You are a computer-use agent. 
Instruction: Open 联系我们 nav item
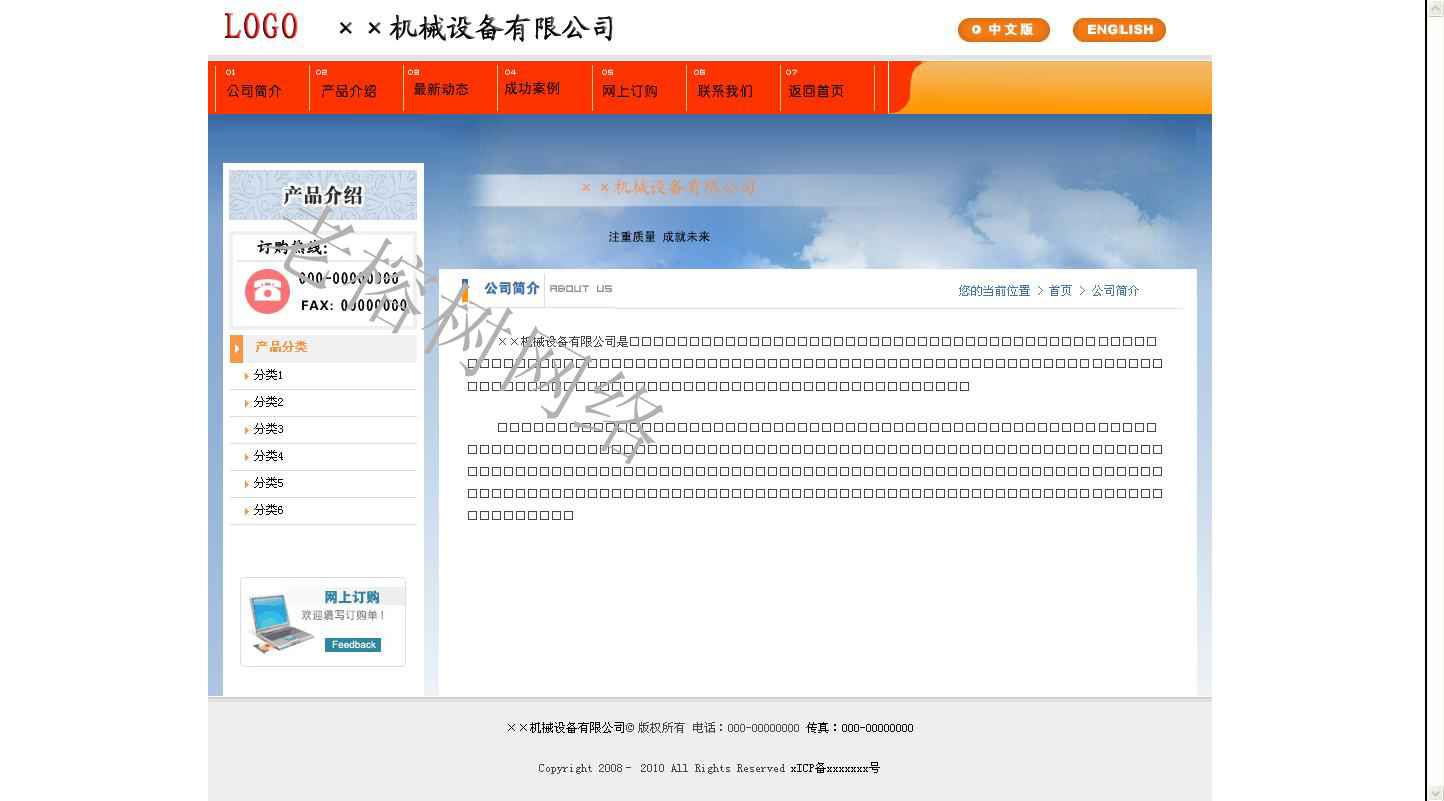[725, 91]
